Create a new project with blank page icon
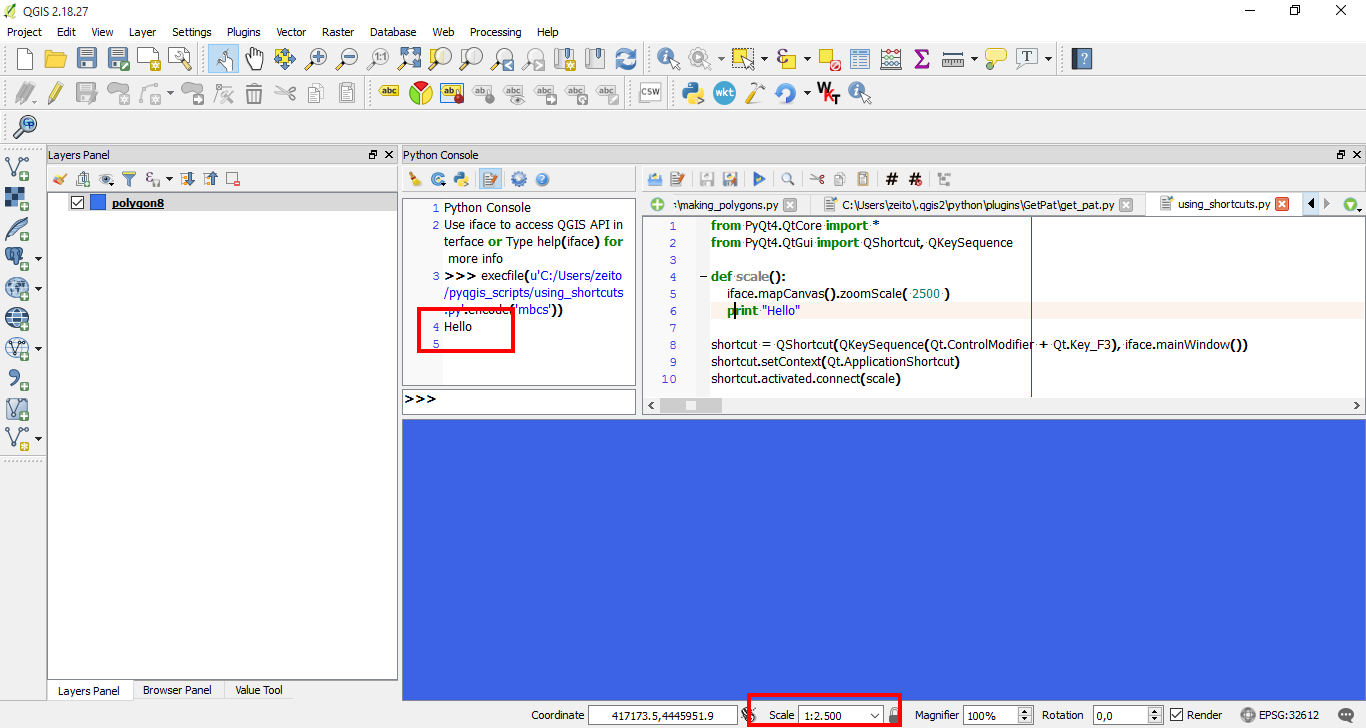This screenshot has height=728, width=1366. [x=25, y=59]
